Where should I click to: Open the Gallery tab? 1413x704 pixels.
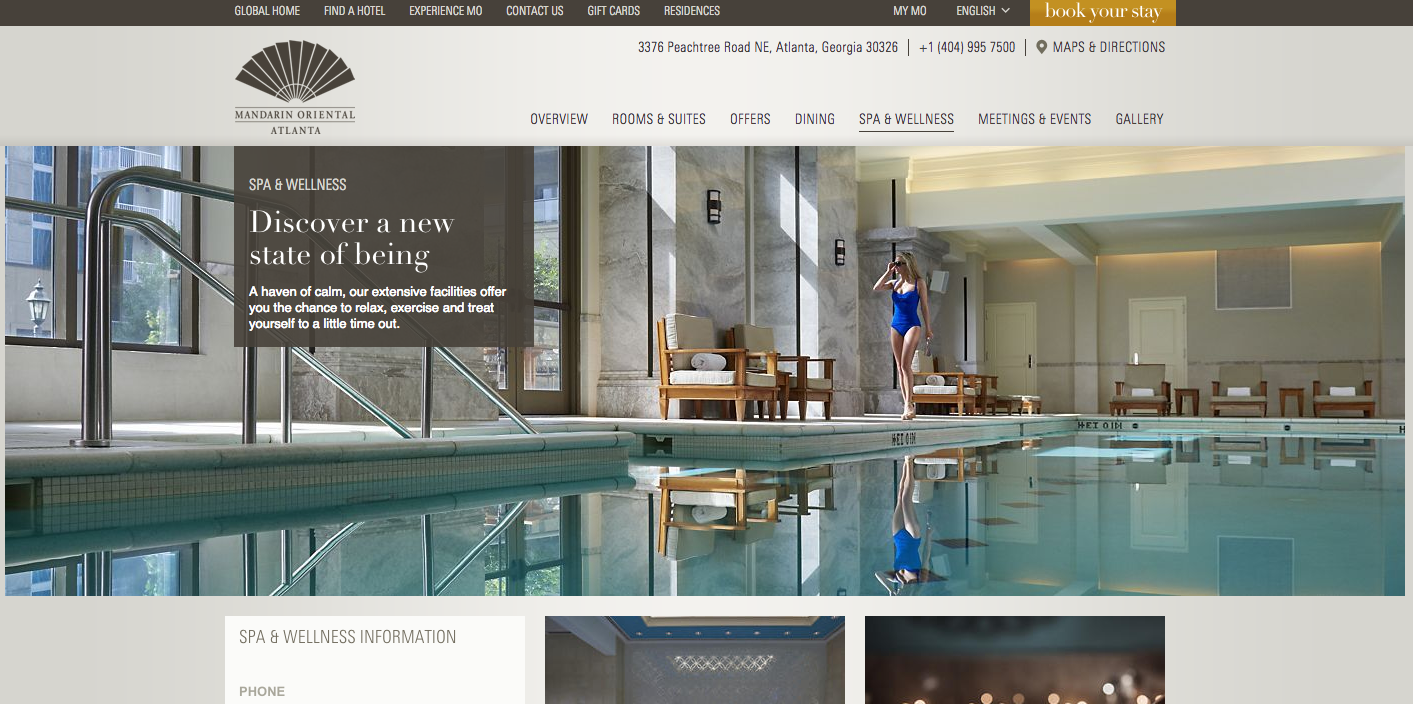tap(1140, 119)
